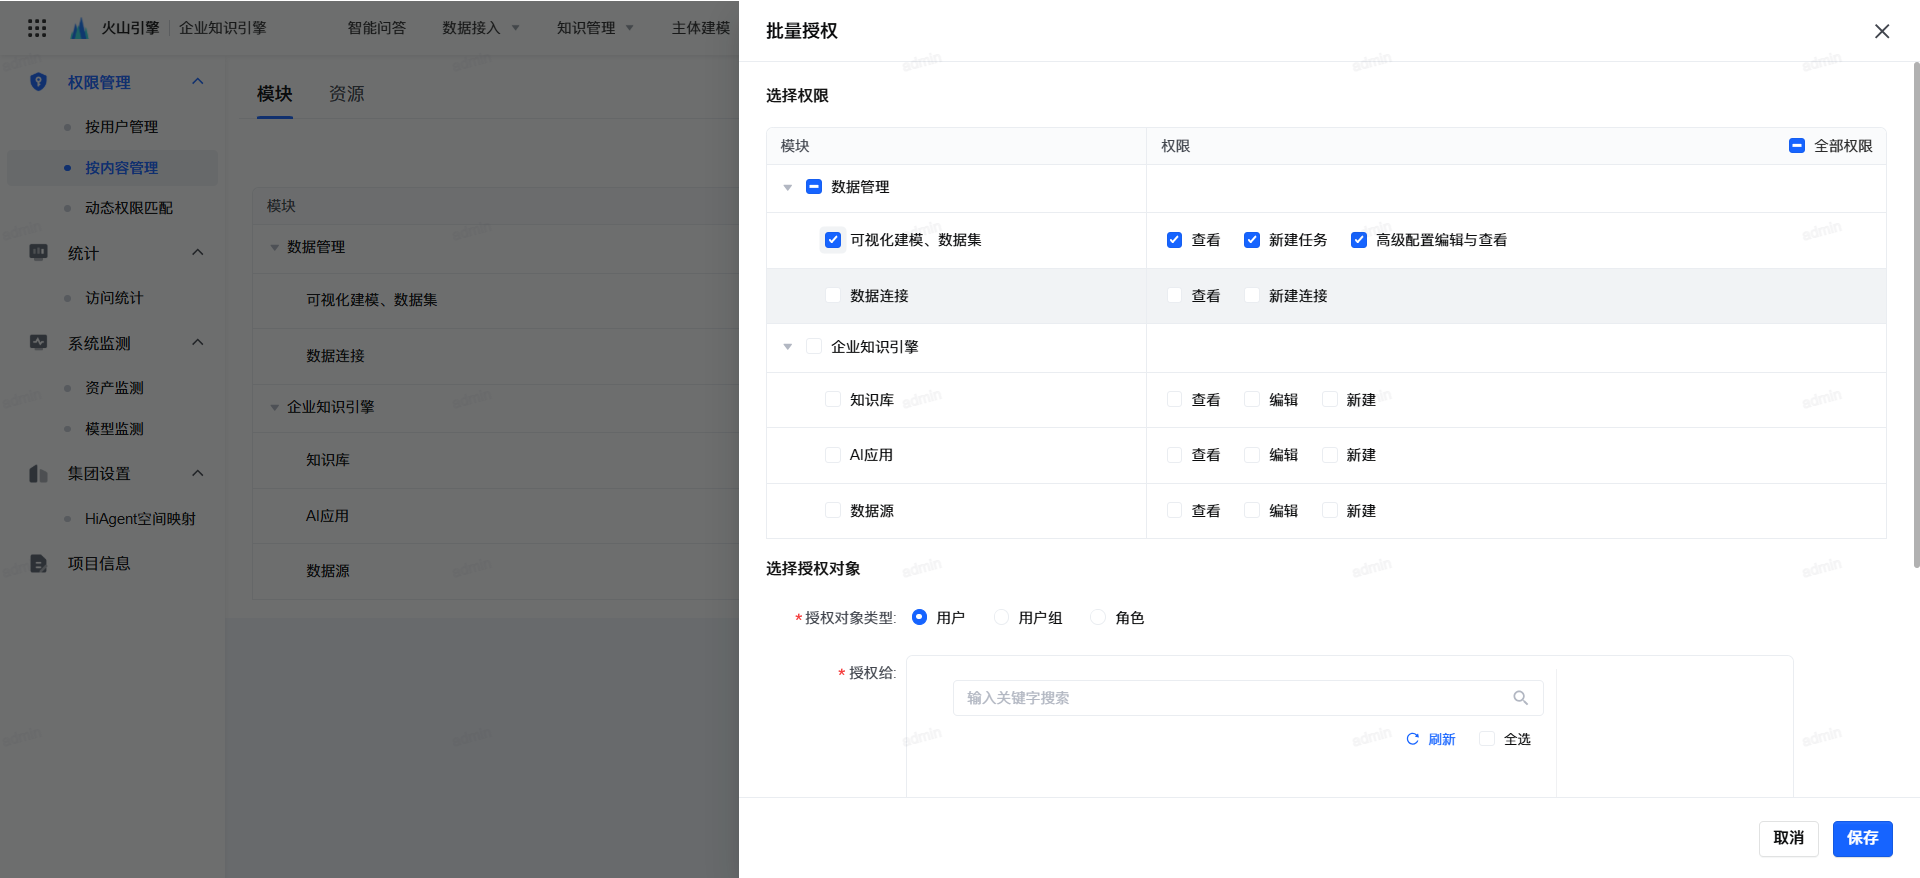Open the 知识管理 dropdown menu
The image size is (1920, 878).
tap(594, 28)
